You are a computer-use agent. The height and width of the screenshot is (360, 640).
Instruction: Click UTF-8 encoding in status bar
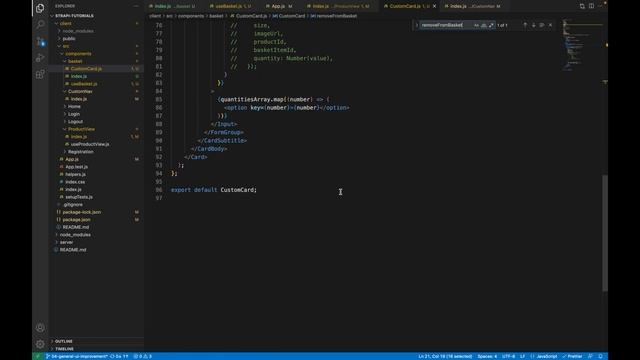point(509,356)
